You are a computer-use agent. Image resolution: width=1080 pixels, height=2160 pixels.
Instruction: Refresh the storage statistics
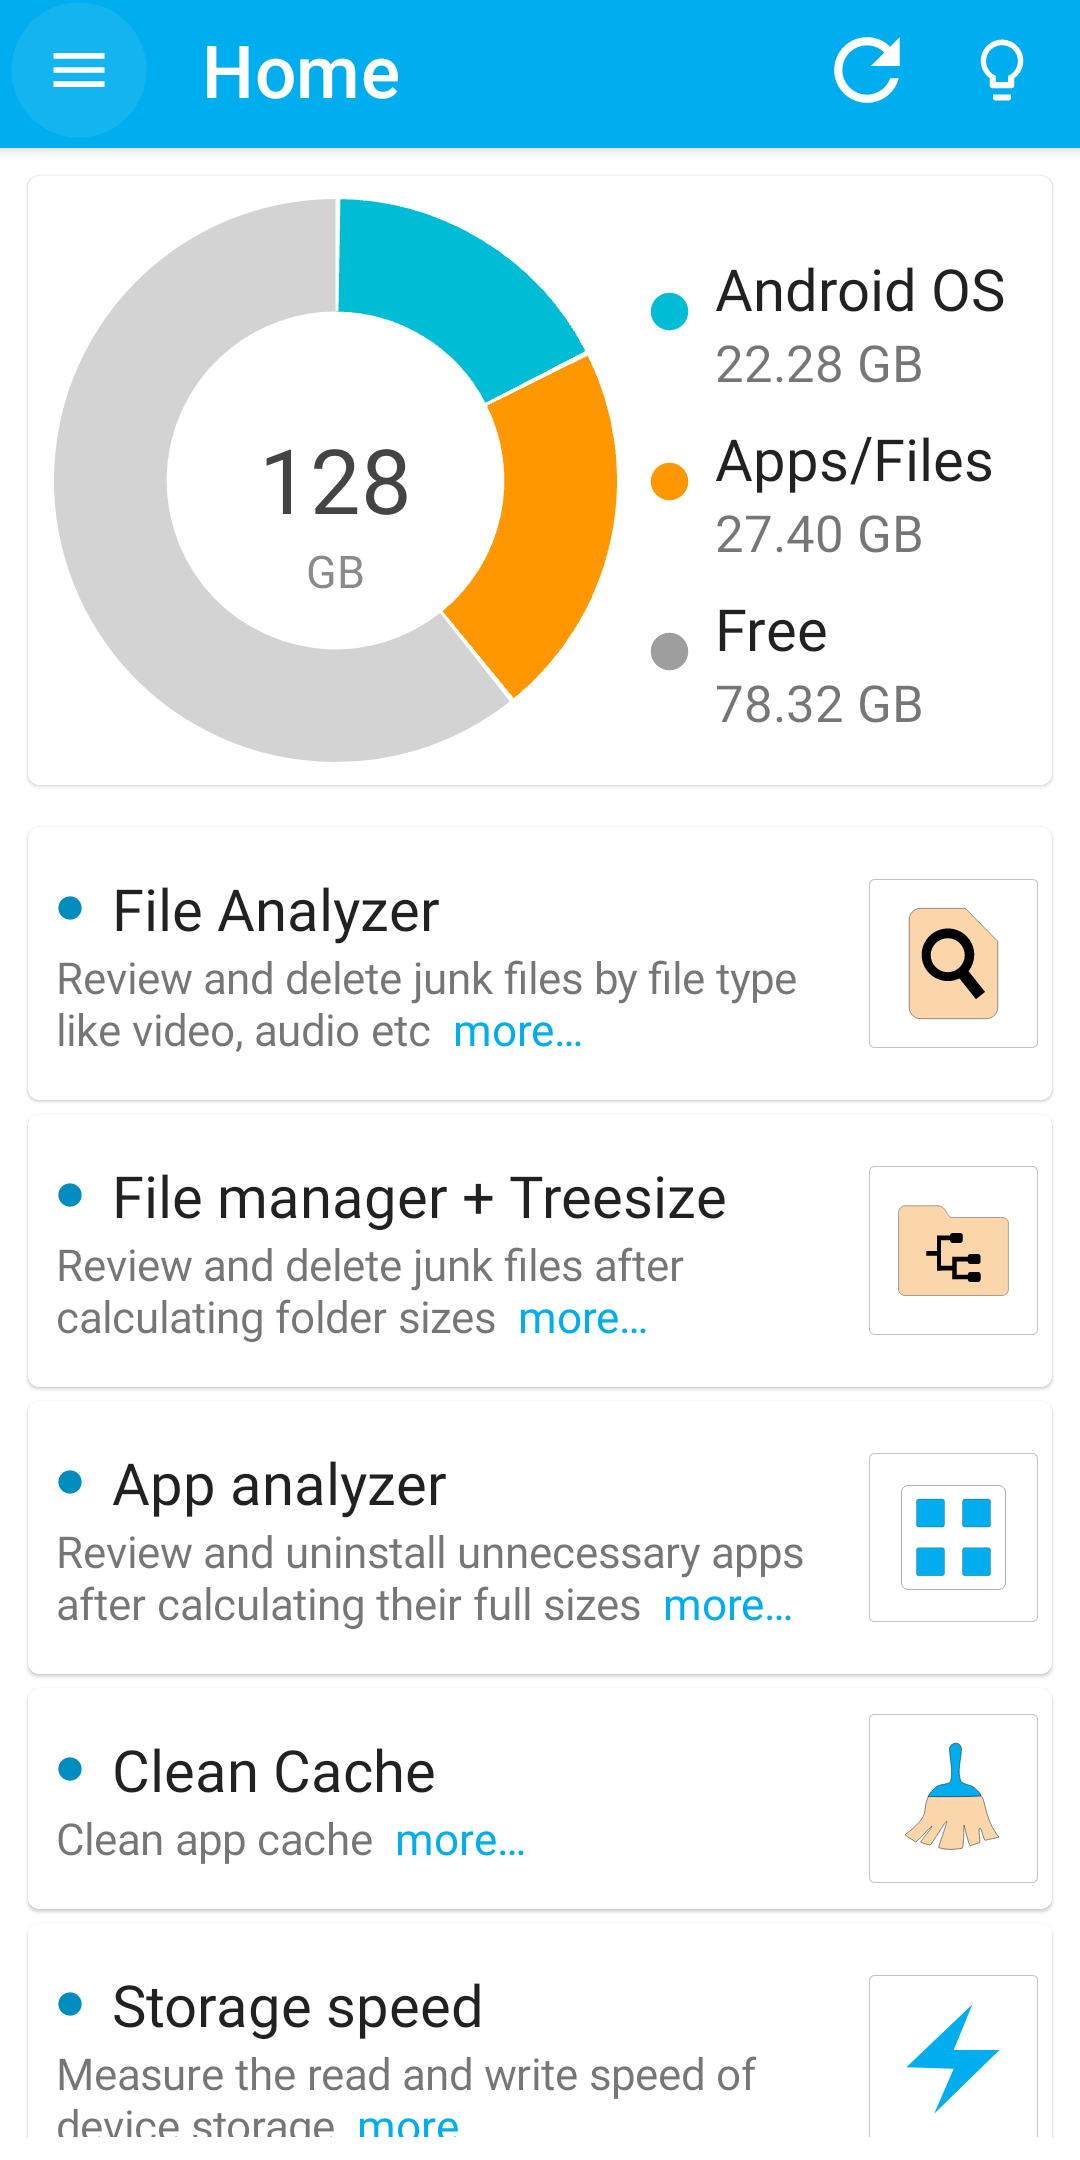pos(868,70)
